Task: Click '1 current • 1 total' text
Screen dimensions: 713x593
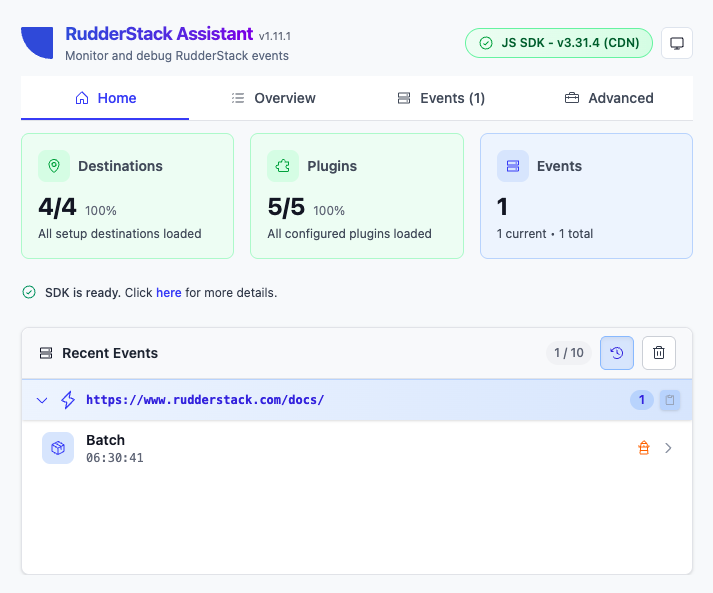Action: point(545,234)
